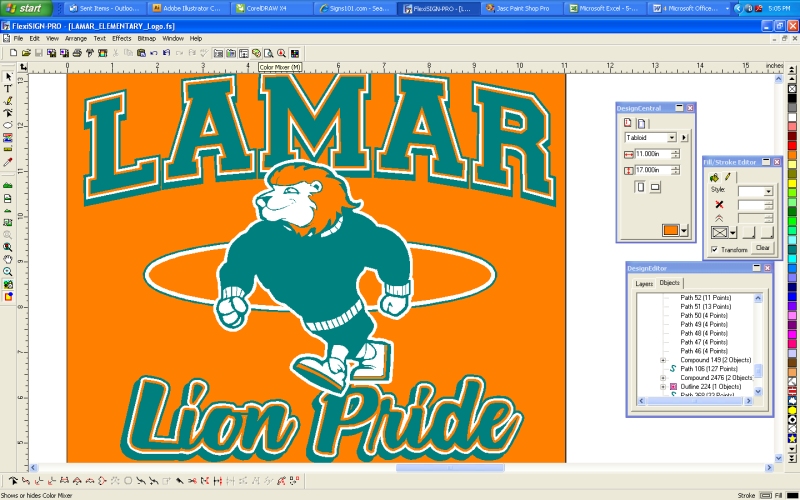This screenshot has width=800, height=500.
Task: Click the Open file folder icon
Action: click(26, 53)
